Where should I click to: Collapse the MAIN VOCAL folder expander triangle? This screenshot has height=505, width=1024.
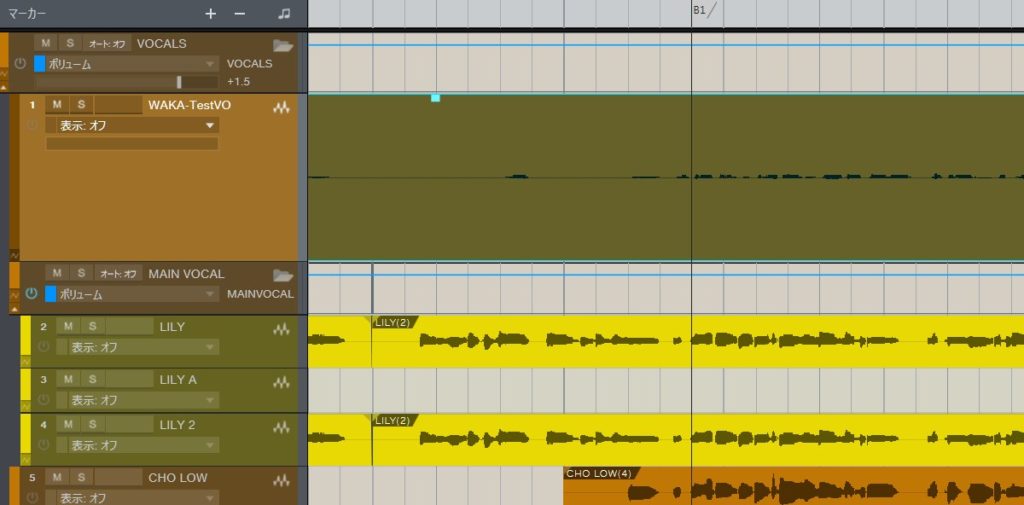tap(14, 309)
